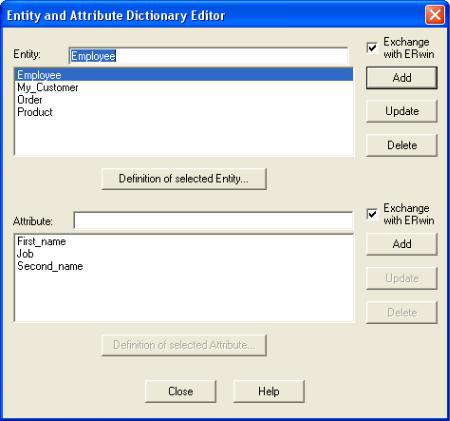This screenshot has height=421, width=450.
Task: Click Add button for attributes
Action: [x=402, y=244]
